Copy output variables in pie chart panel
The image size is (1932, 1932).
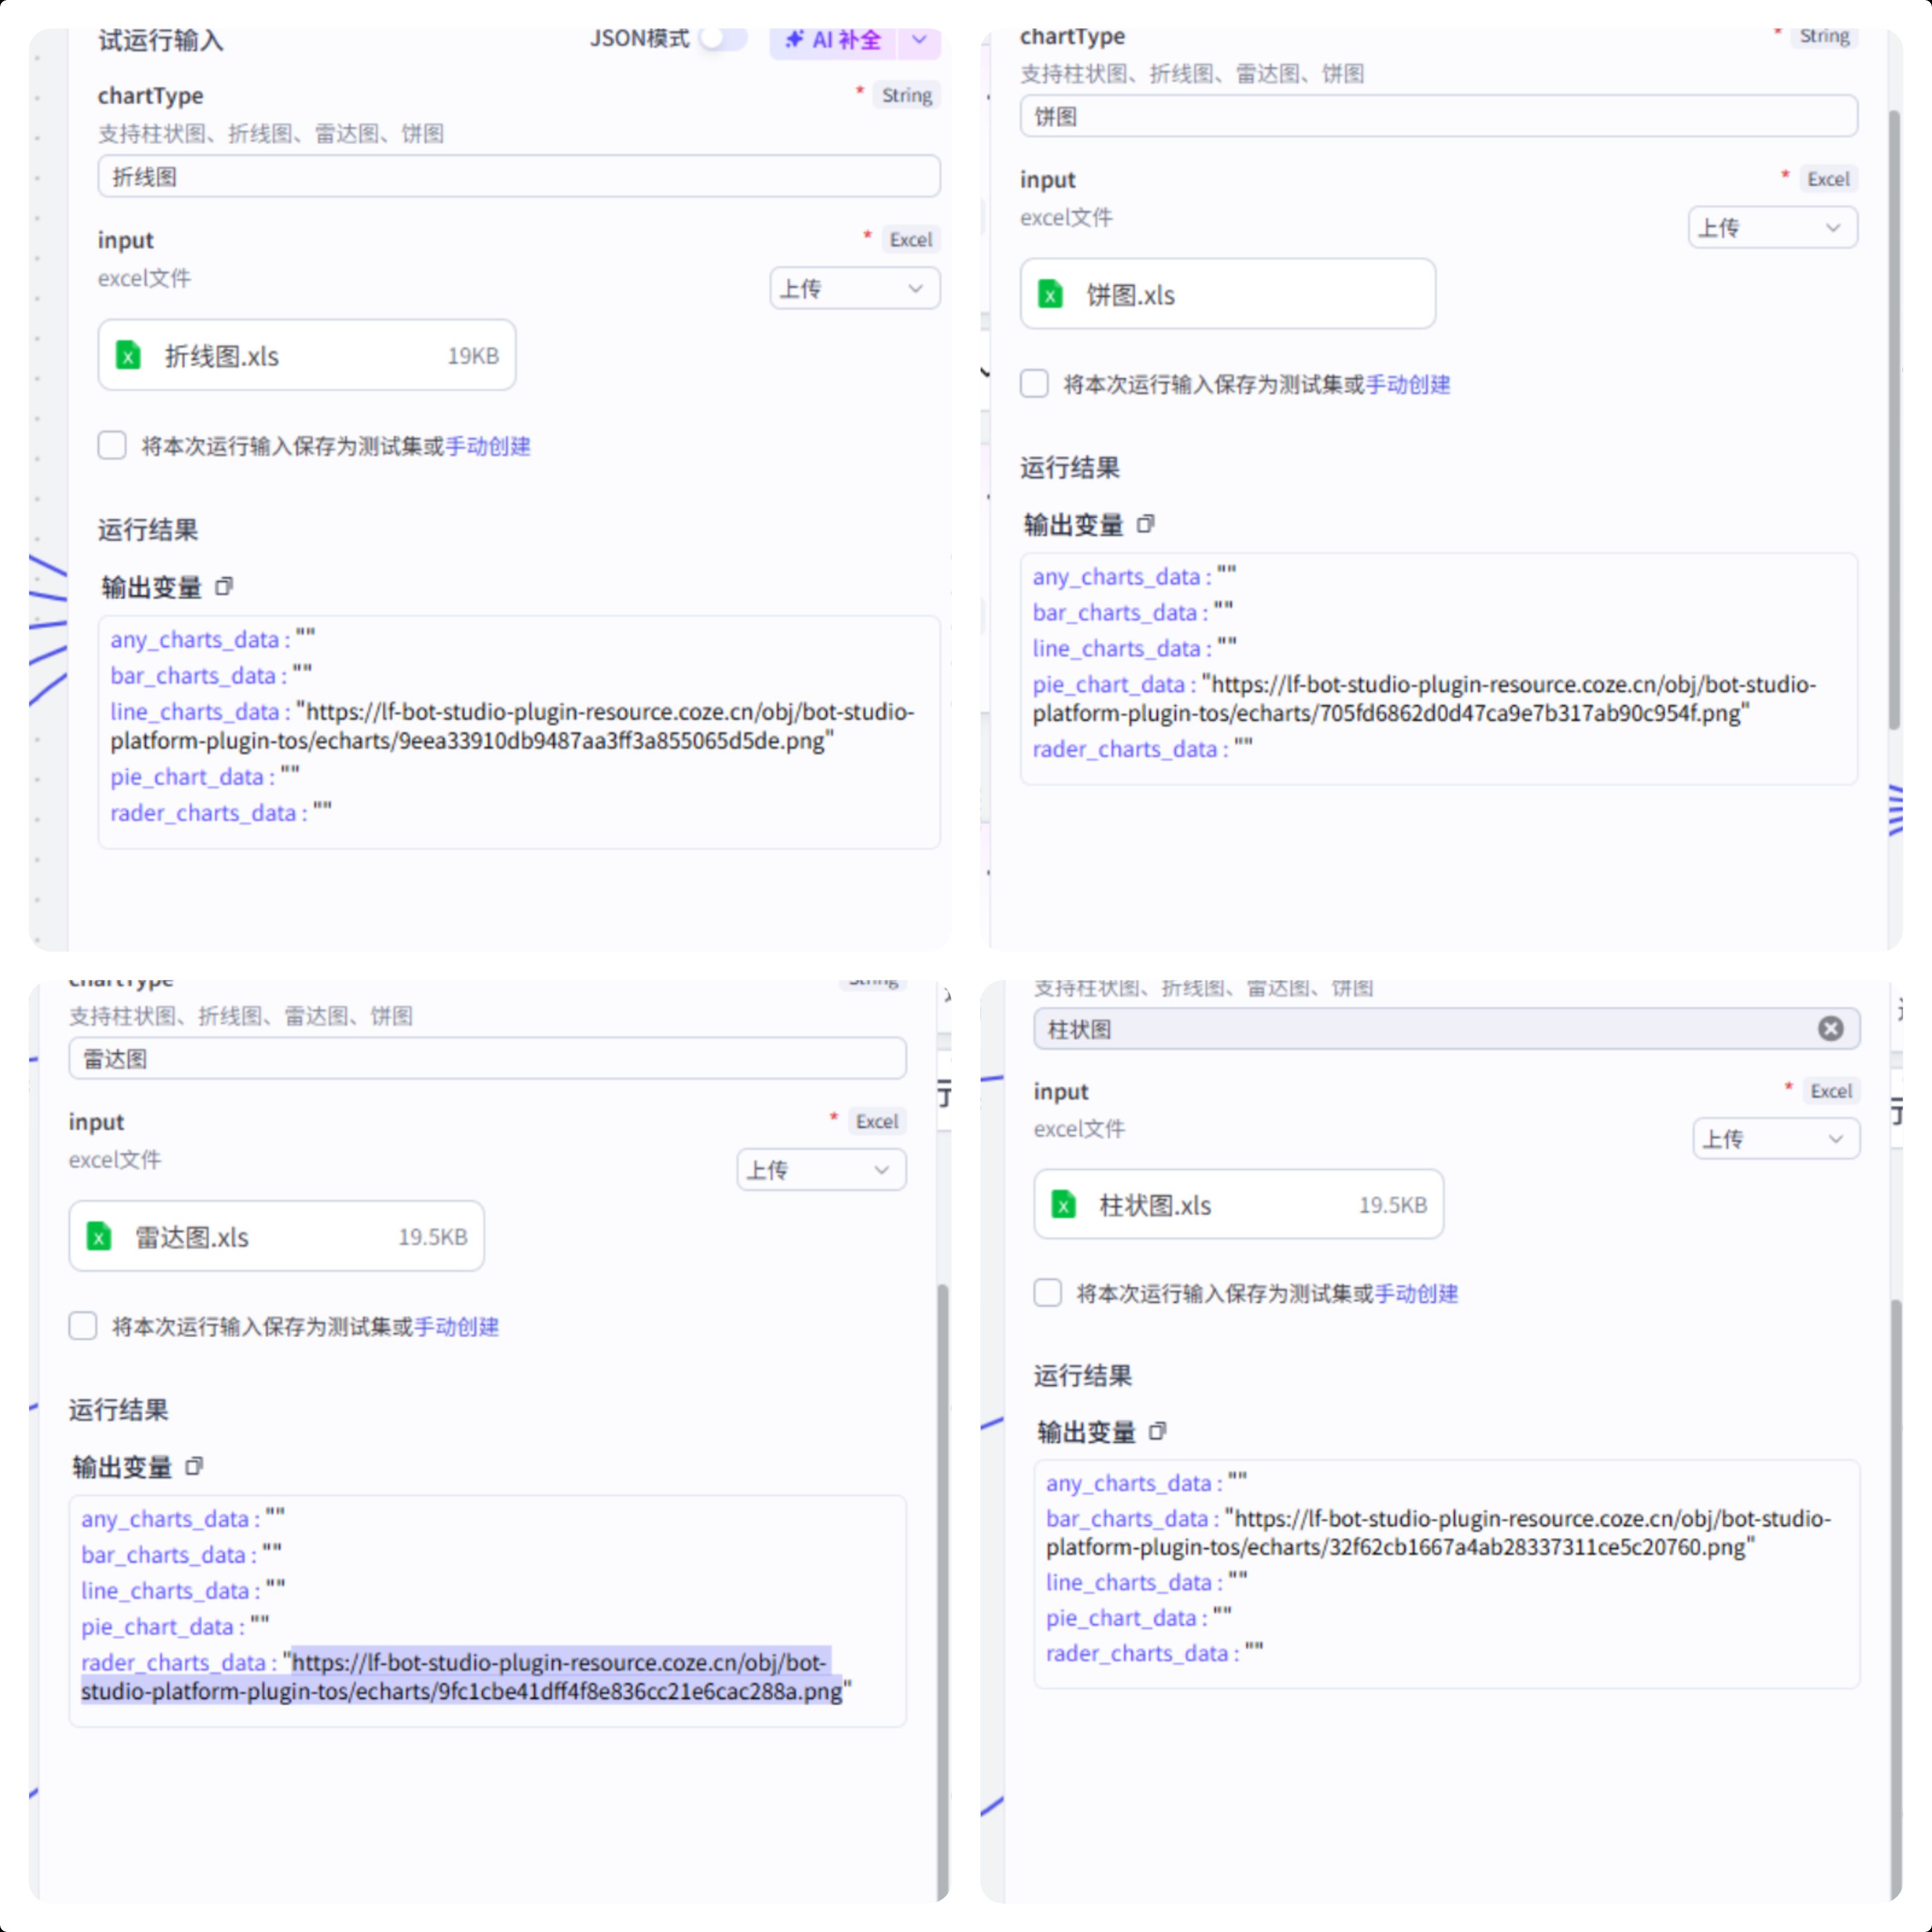pyautogui.click(x=1146, y=524)
